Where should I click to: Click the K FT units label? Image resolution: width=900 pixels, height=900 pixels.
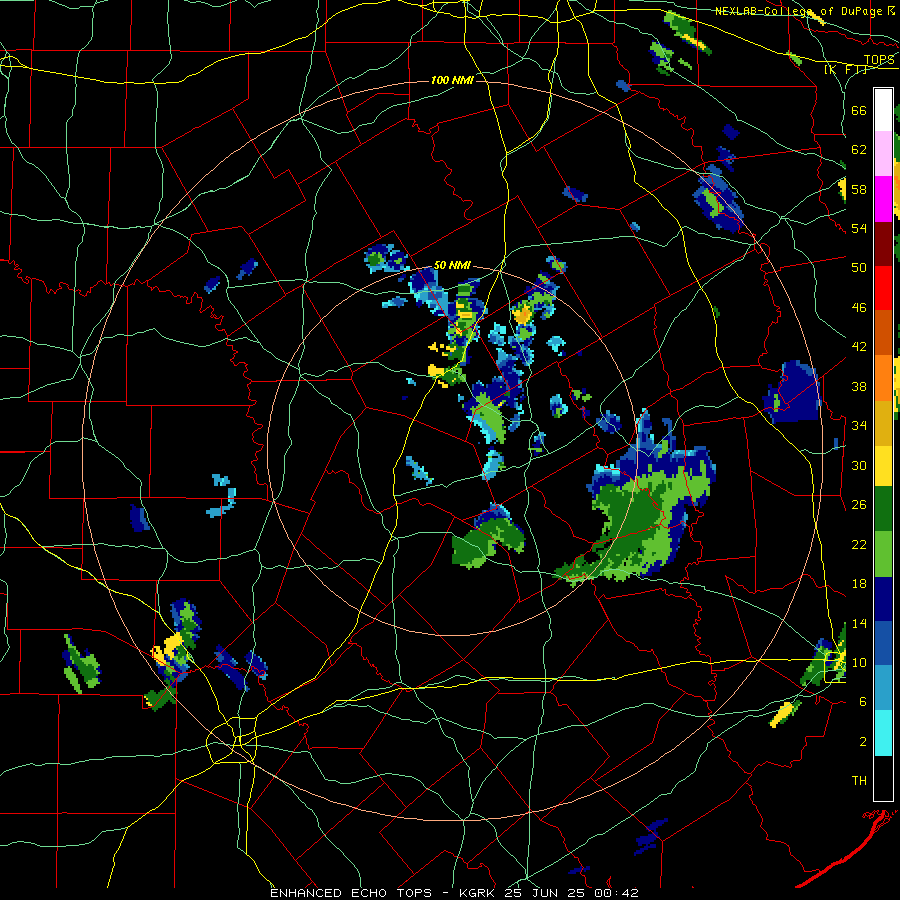pyautogui.click(x=845, y=69)
